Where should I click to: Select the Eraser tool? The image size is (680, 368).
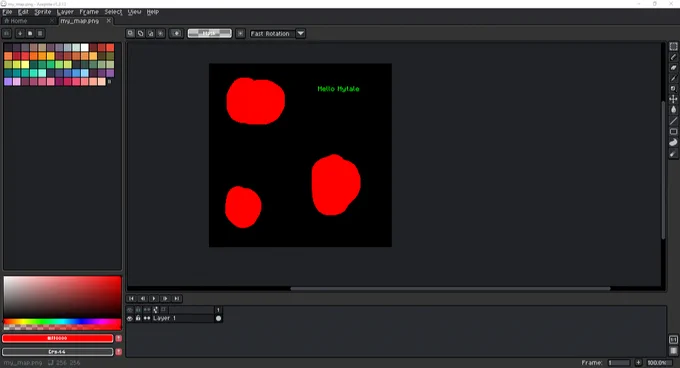click(x=673, y=68)
